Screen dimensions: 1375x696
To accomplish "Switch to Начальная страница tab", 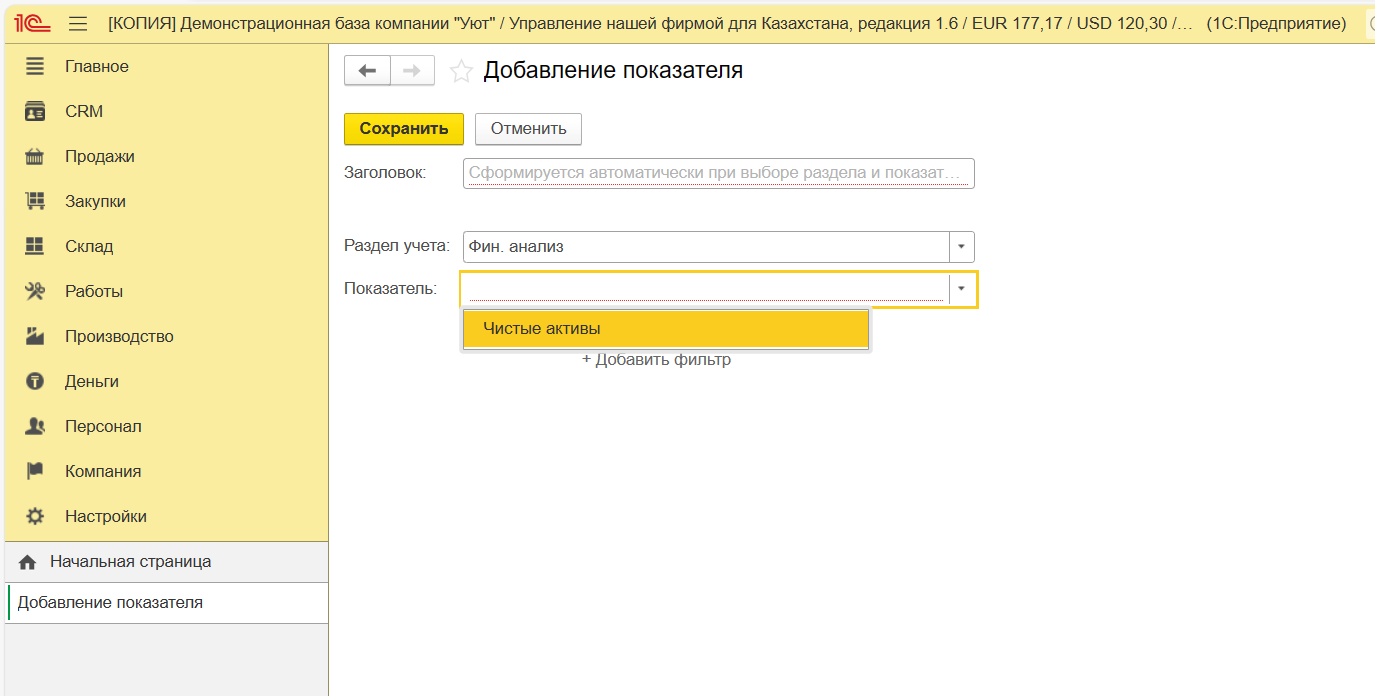I will click(x=130, y=562).
